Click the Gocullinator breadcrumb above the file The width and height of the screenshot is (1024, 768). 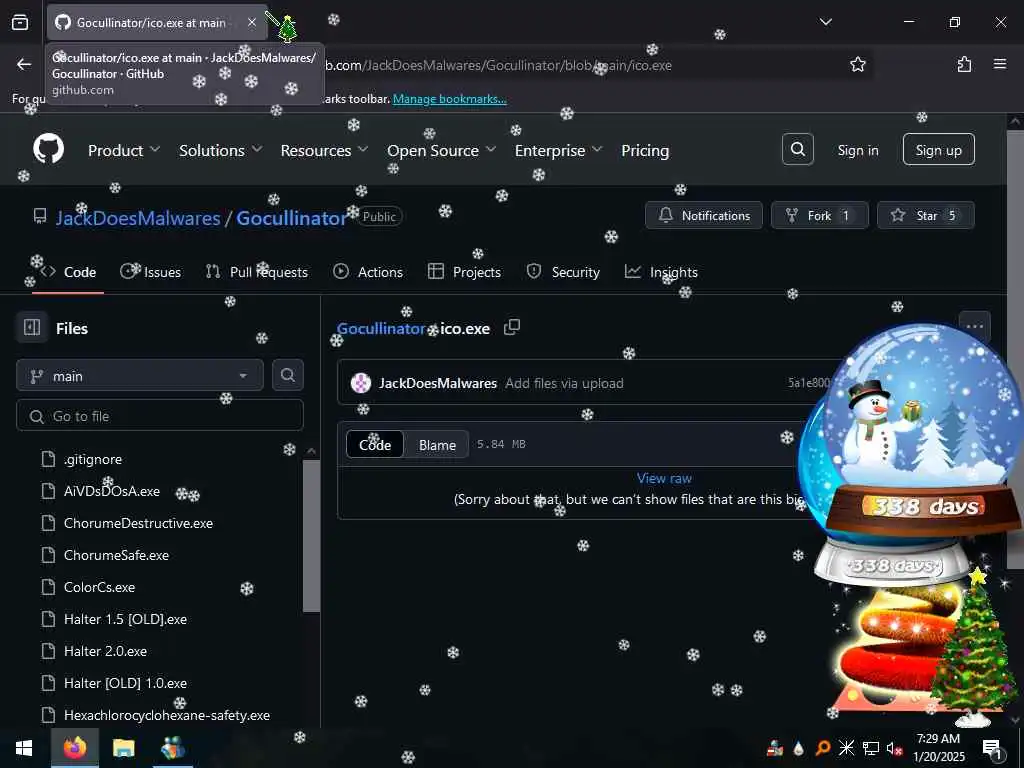coord(381,328)
